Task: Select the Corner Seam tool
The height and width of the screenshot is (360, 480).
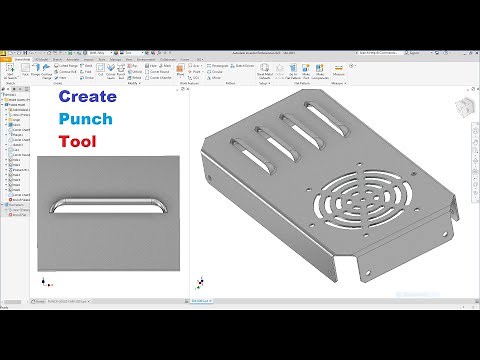Action: point(111,71)
